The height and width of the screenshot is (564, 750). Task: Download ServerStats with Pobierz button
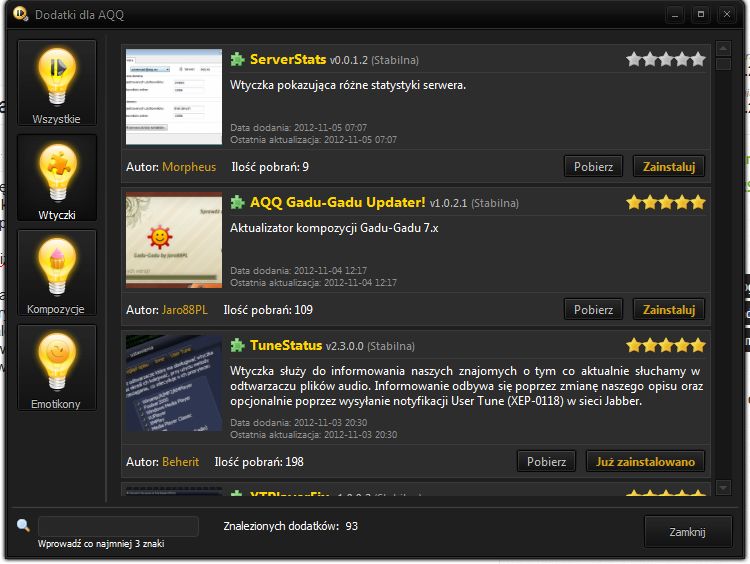coord(593,166)
